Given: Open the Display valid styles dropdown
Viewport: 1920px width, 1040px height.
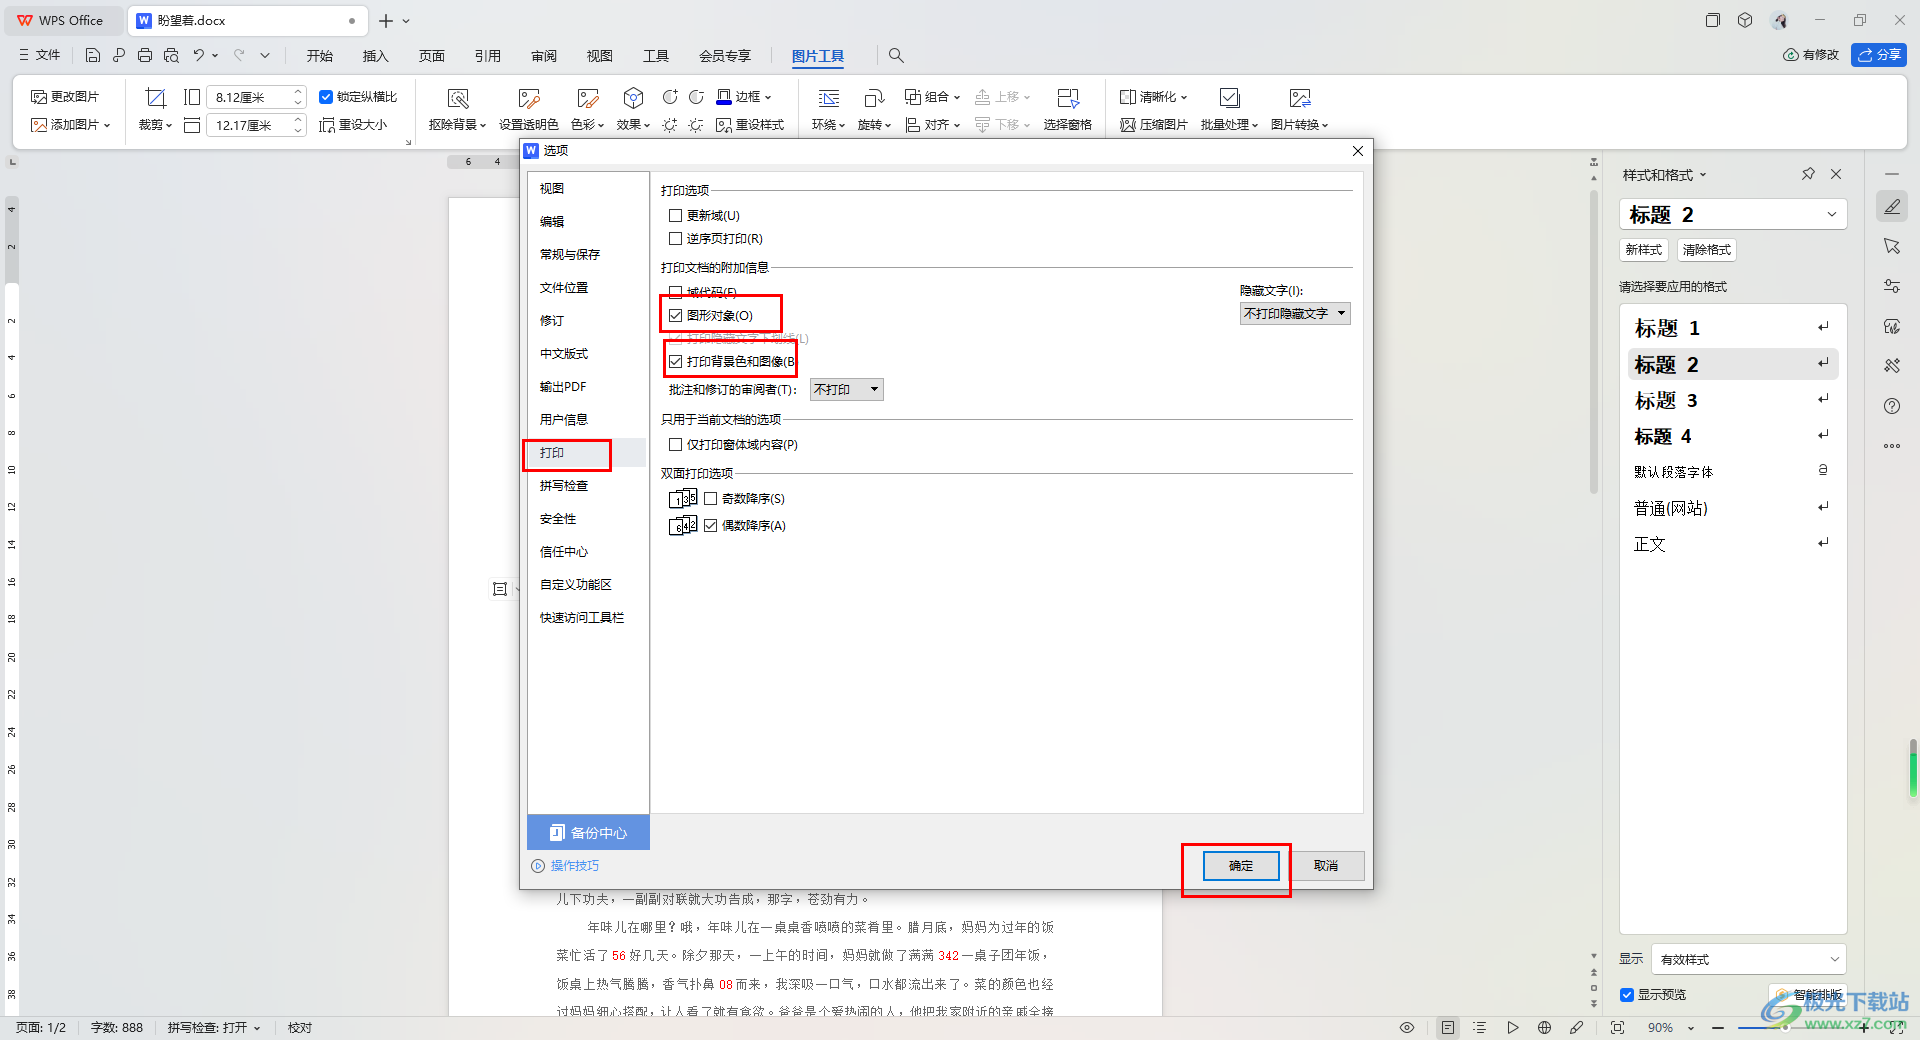Looking at the screenshot, I should pyautogui.click(x=1748, y=959).
